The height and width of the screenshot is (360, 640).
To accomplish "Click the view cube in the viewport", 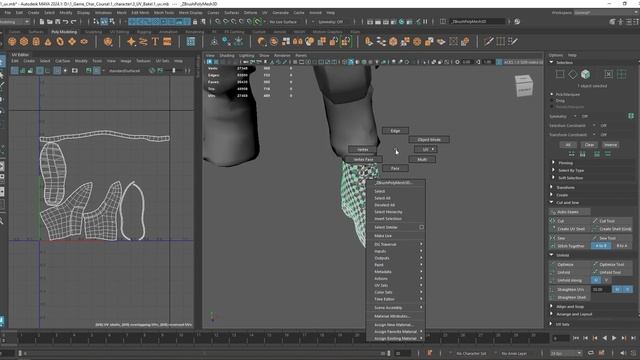I will click(x=524, y=85).
